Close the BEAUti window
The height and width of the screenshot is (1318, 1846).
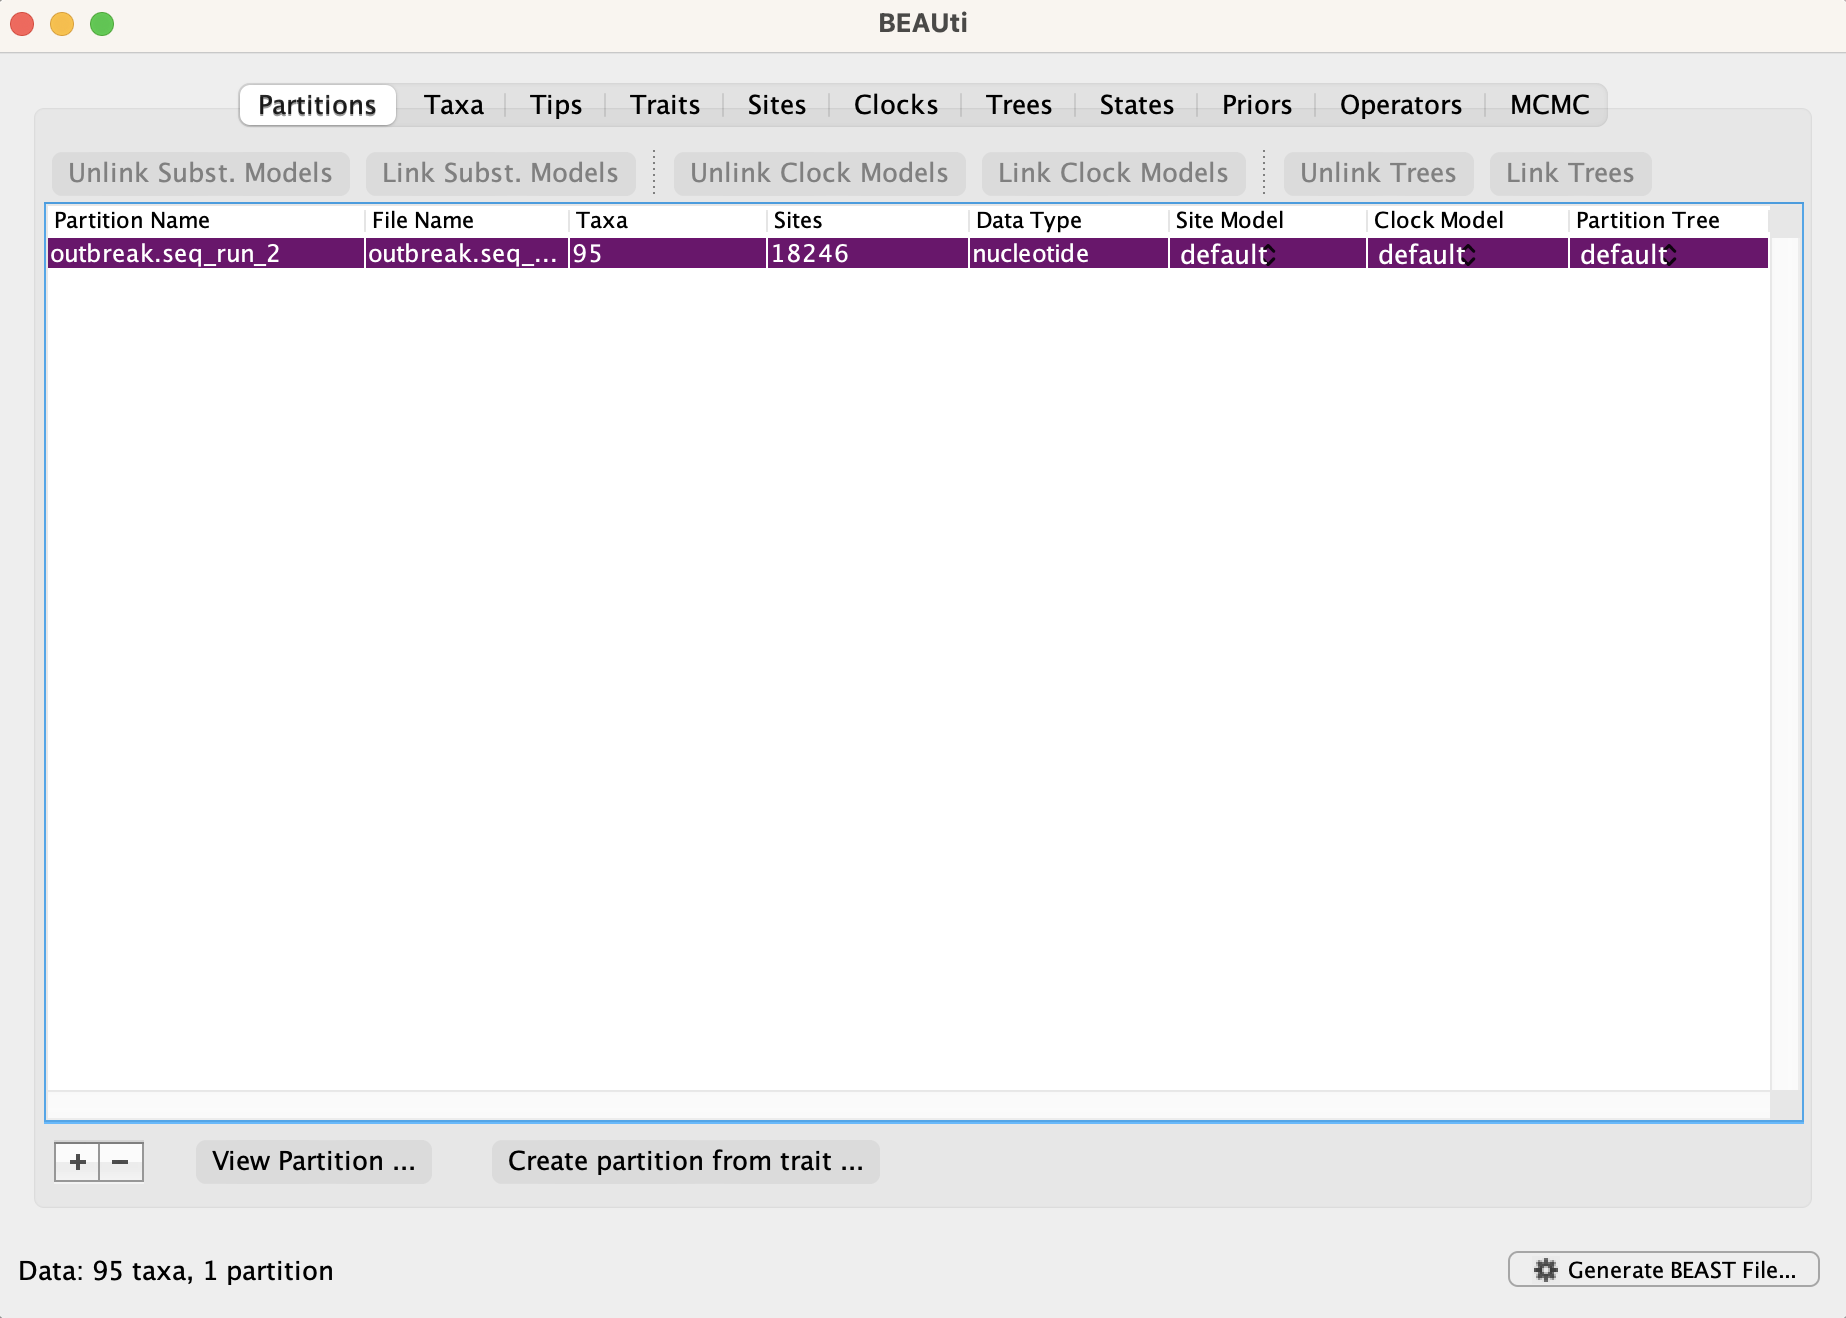[x=22, y=23]
